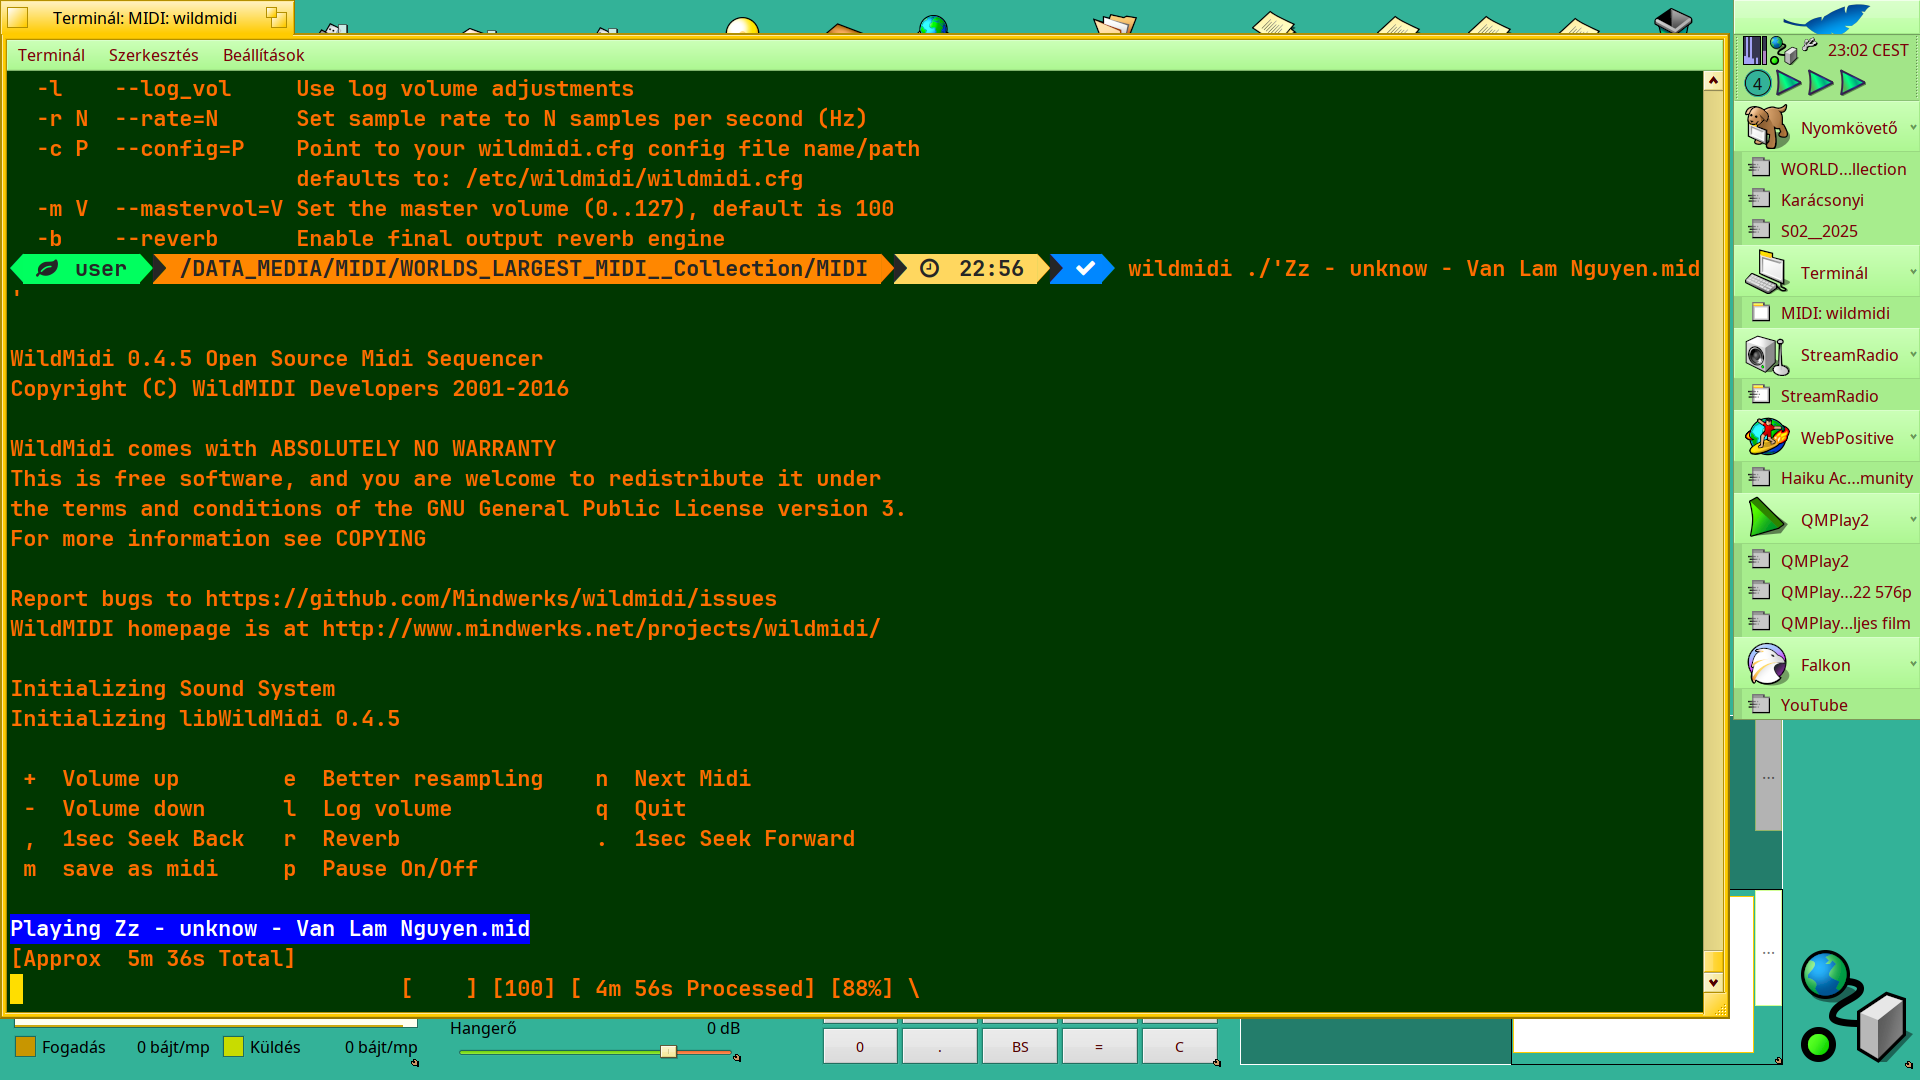1920x1080 pixels.
Task: Open the Terminál menu
Action: pos(51,55)
